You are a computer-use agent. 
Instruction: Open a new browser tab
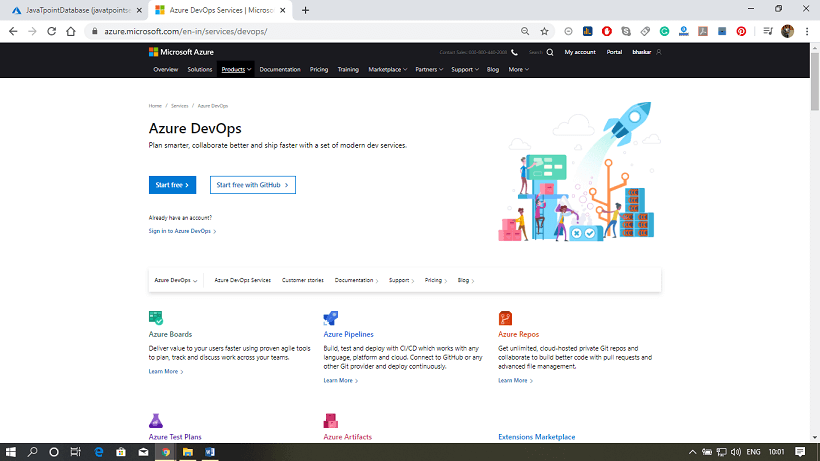tap(305, 10)
